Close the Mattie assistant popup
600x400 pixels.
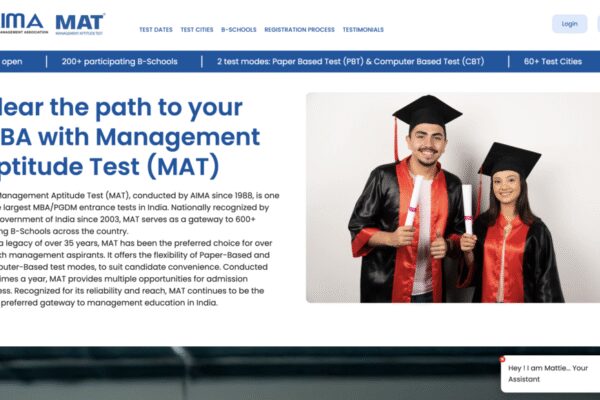tap(502, 359)
